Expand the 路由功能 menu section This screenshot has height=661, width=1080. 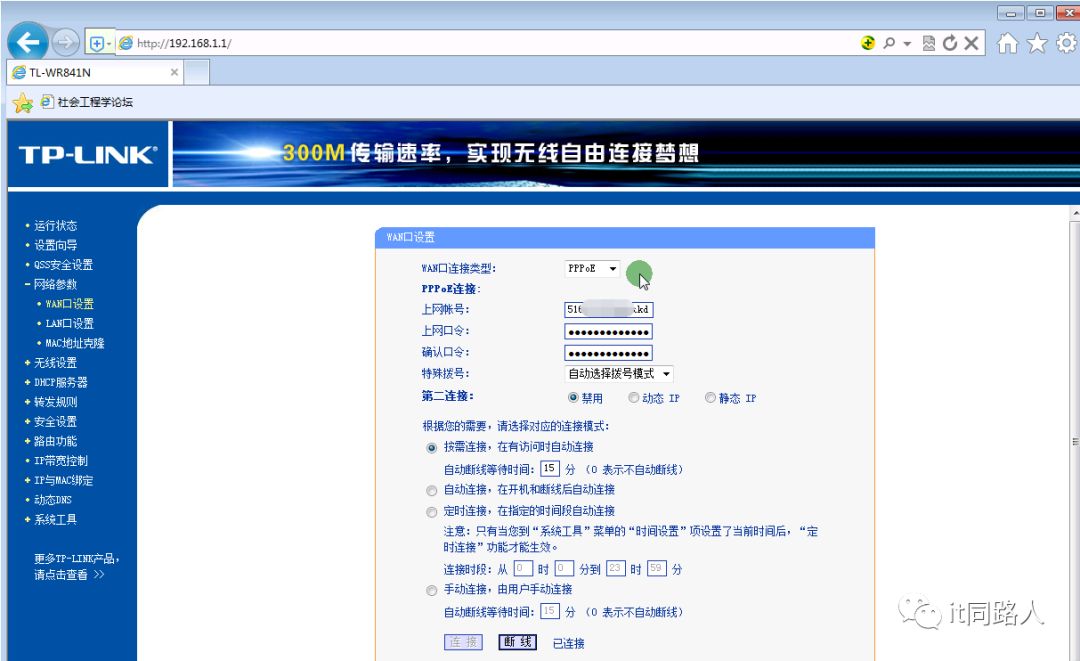(x=55, y=441)
